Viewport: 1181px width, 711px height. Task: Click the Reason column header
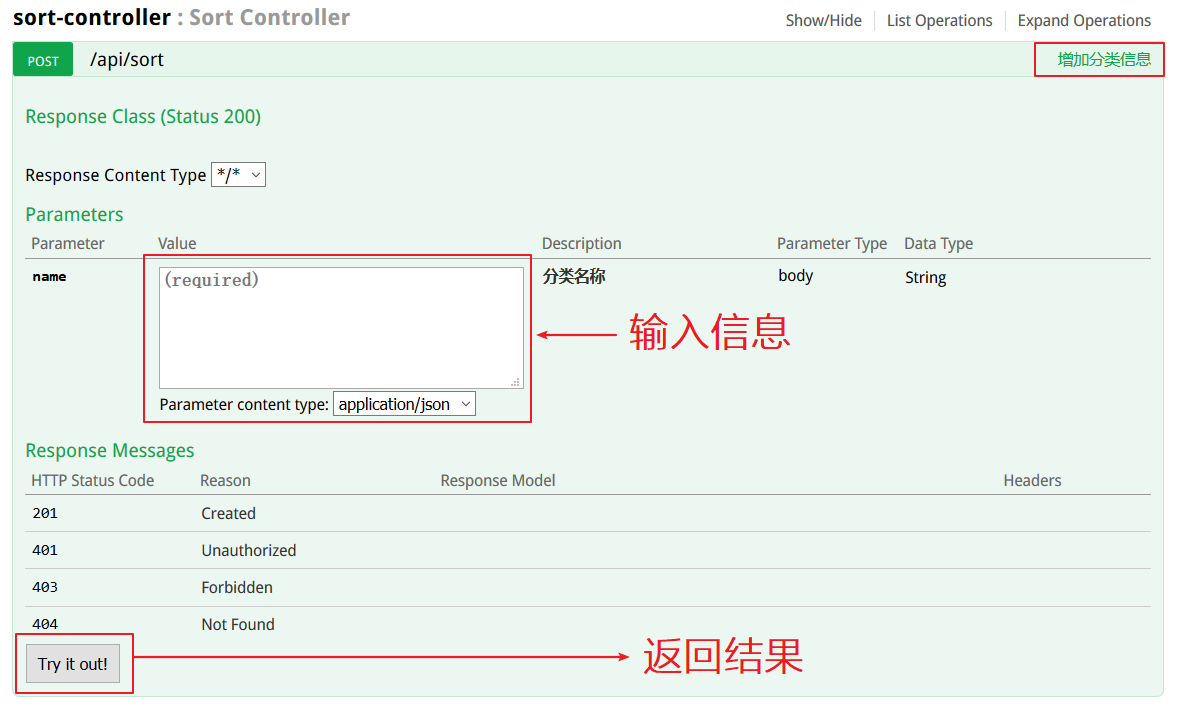point(225,481)
